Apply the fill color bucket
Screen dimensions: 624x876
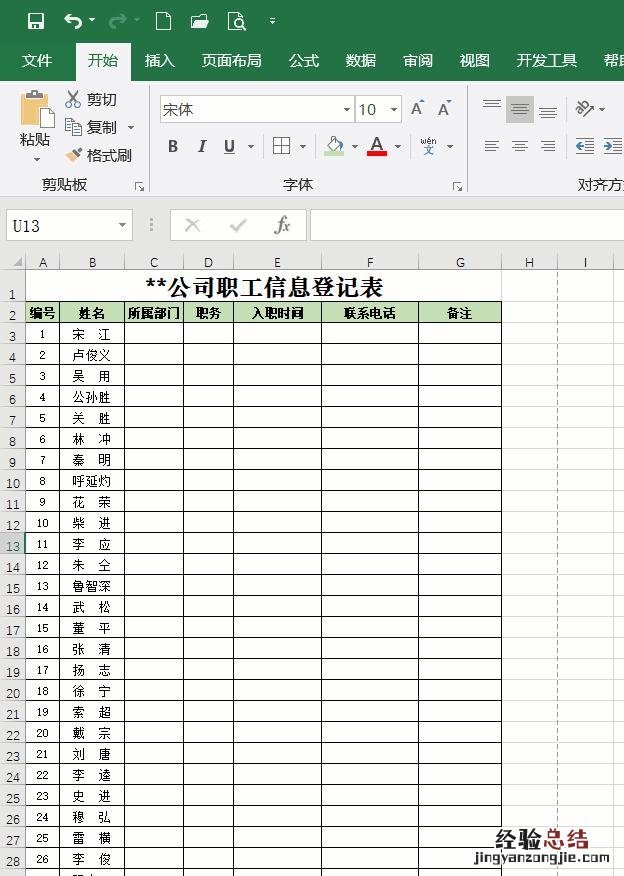click(334, 146)
